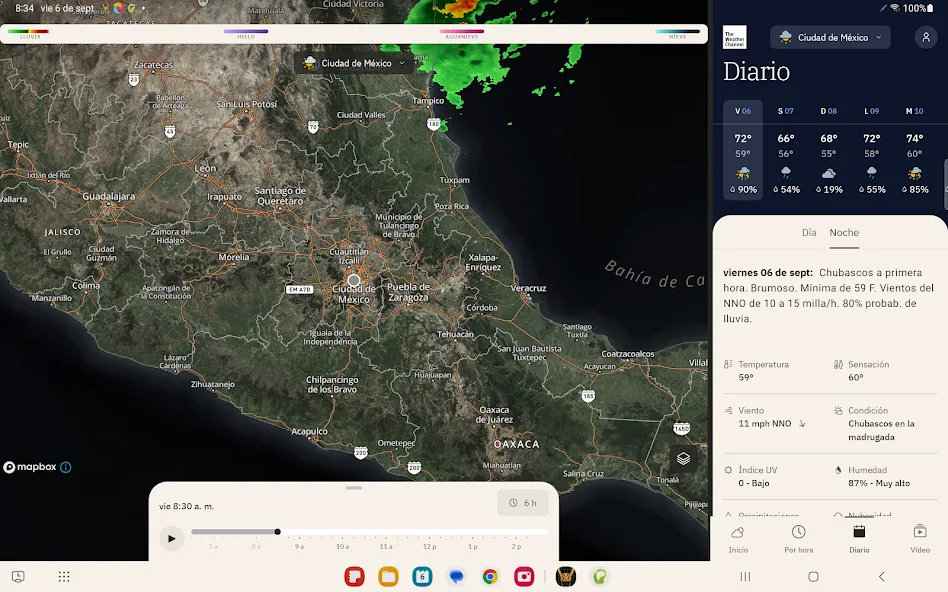Open the user profile icon
948x592 pixels.
click(926, 37)
